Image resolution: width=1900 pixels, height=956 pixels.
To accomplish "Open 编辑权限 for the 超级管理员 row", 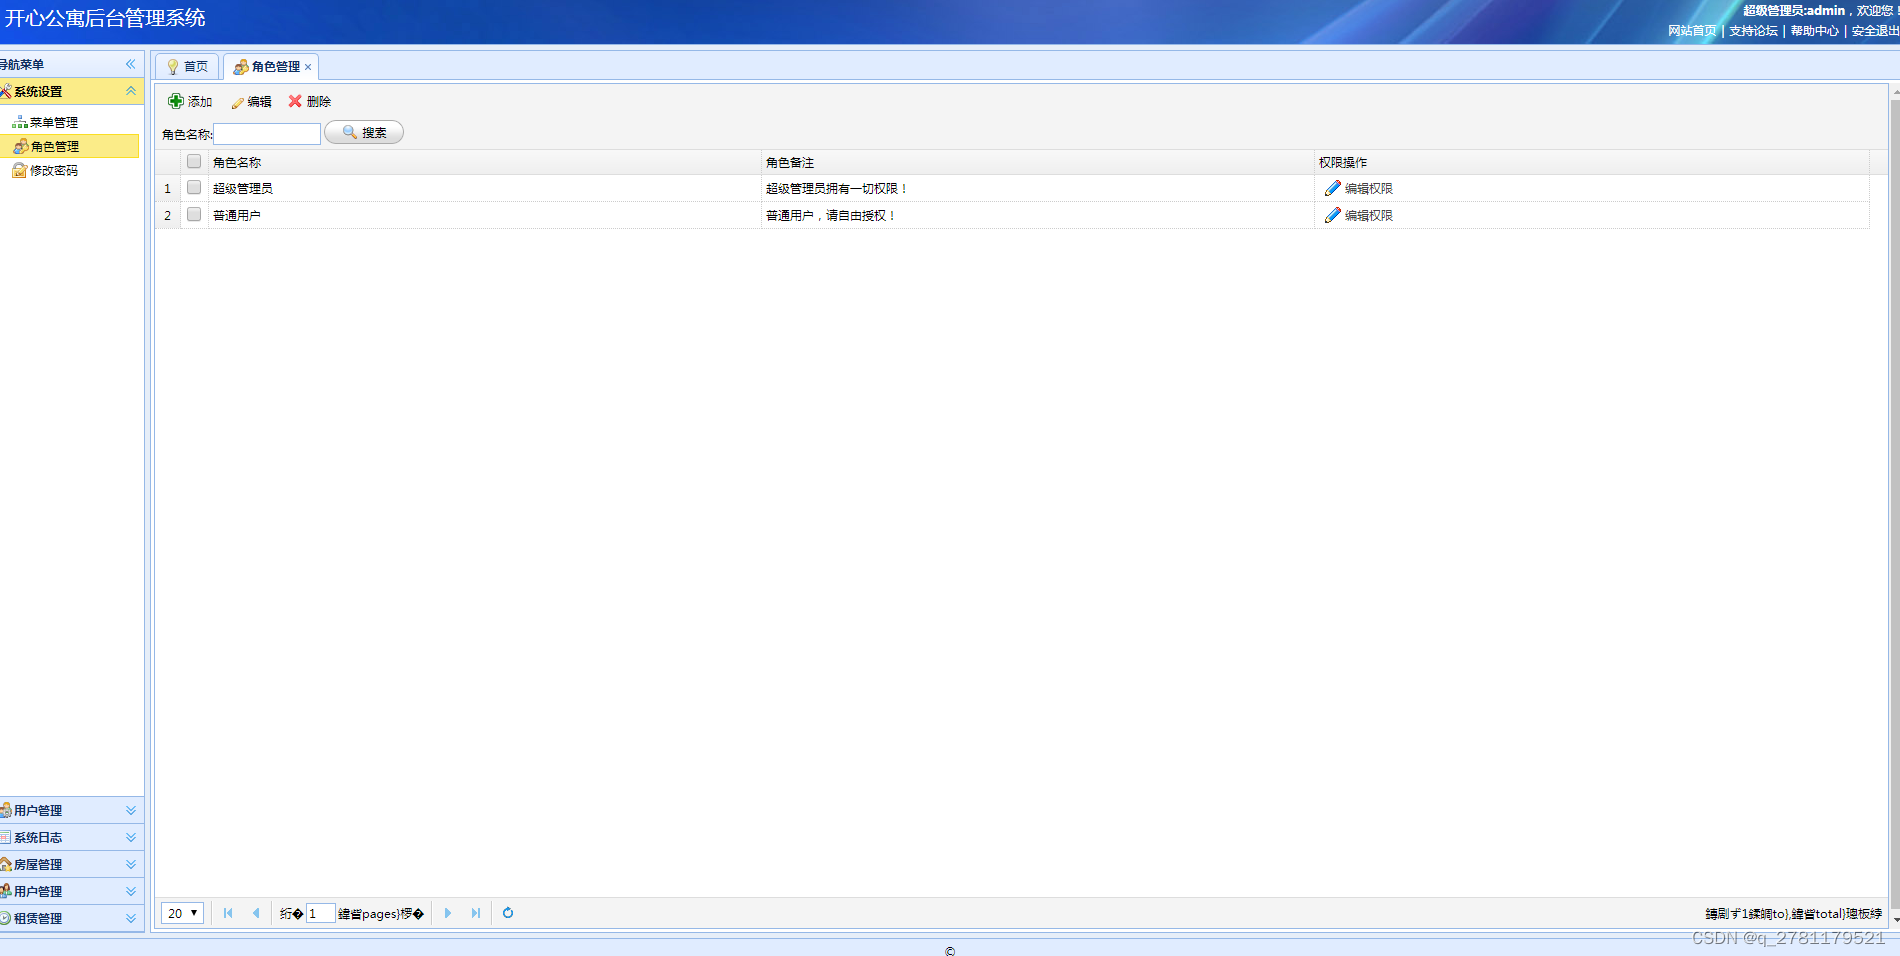I will [x=1358, y=188].
